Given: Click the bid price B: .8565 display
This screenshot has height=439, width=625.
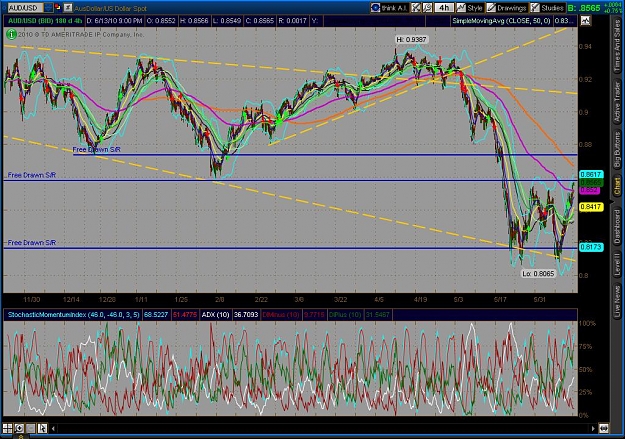Looking at the screenshot, I should pos(584,8).
